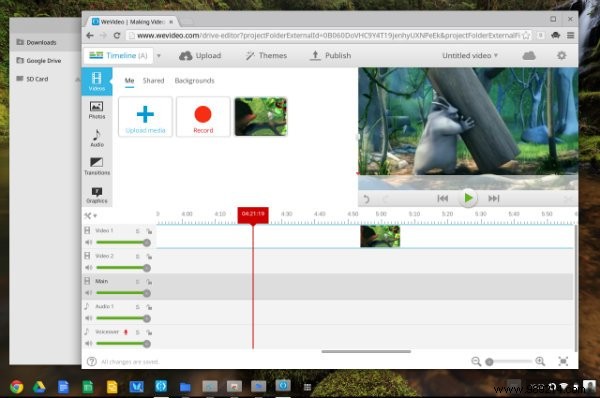Open the Untitled video project dropdown
The image size is (600, 398).
(x=470, y=55)
